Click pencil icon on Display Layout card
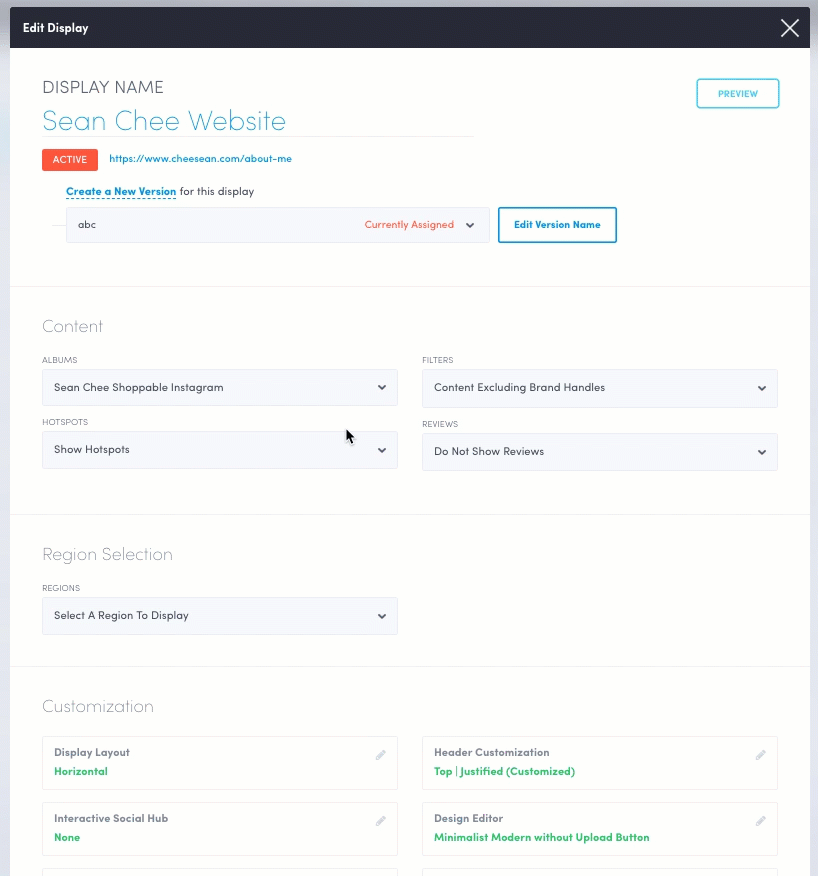The height and width of the screenshot is (876, 818). pyautogui.click(x=380, y=755)
